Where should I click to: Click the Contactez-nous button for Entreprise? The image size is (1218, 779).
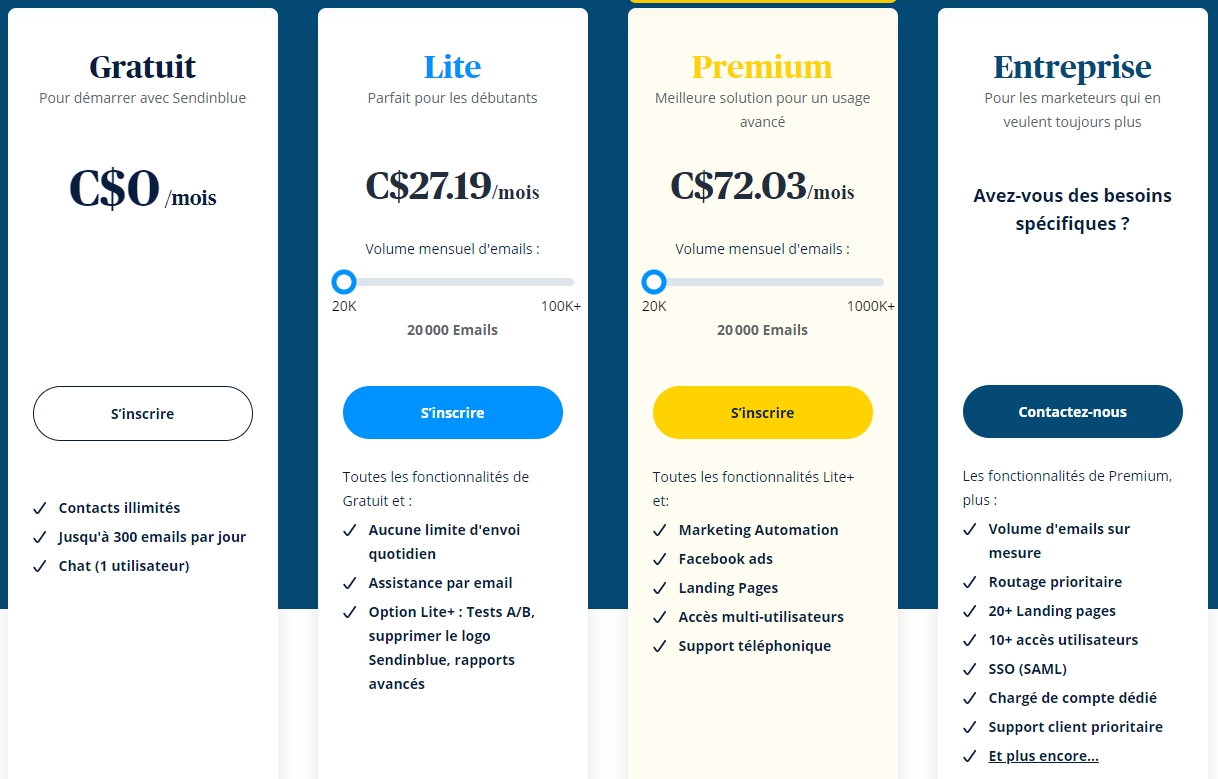point(1072,412)
